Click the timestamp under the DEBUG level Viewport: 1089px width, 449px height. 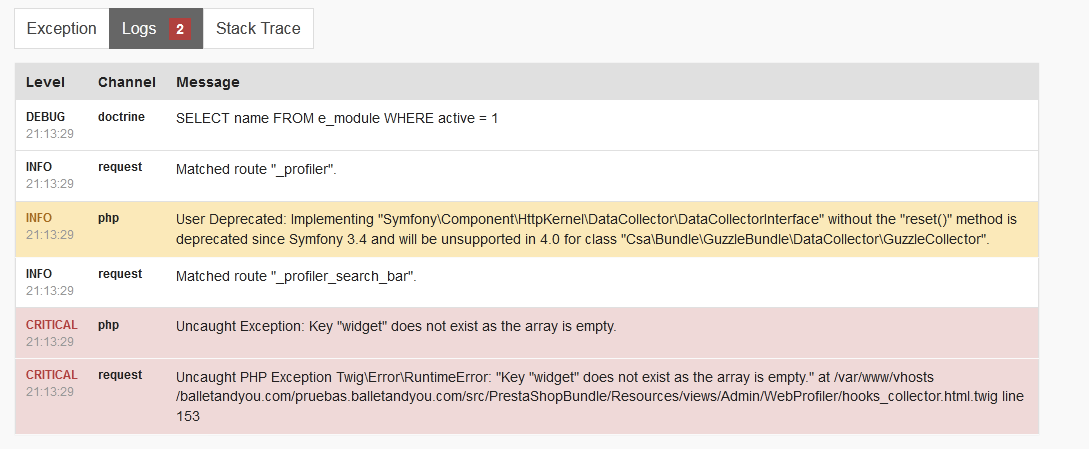50,133
